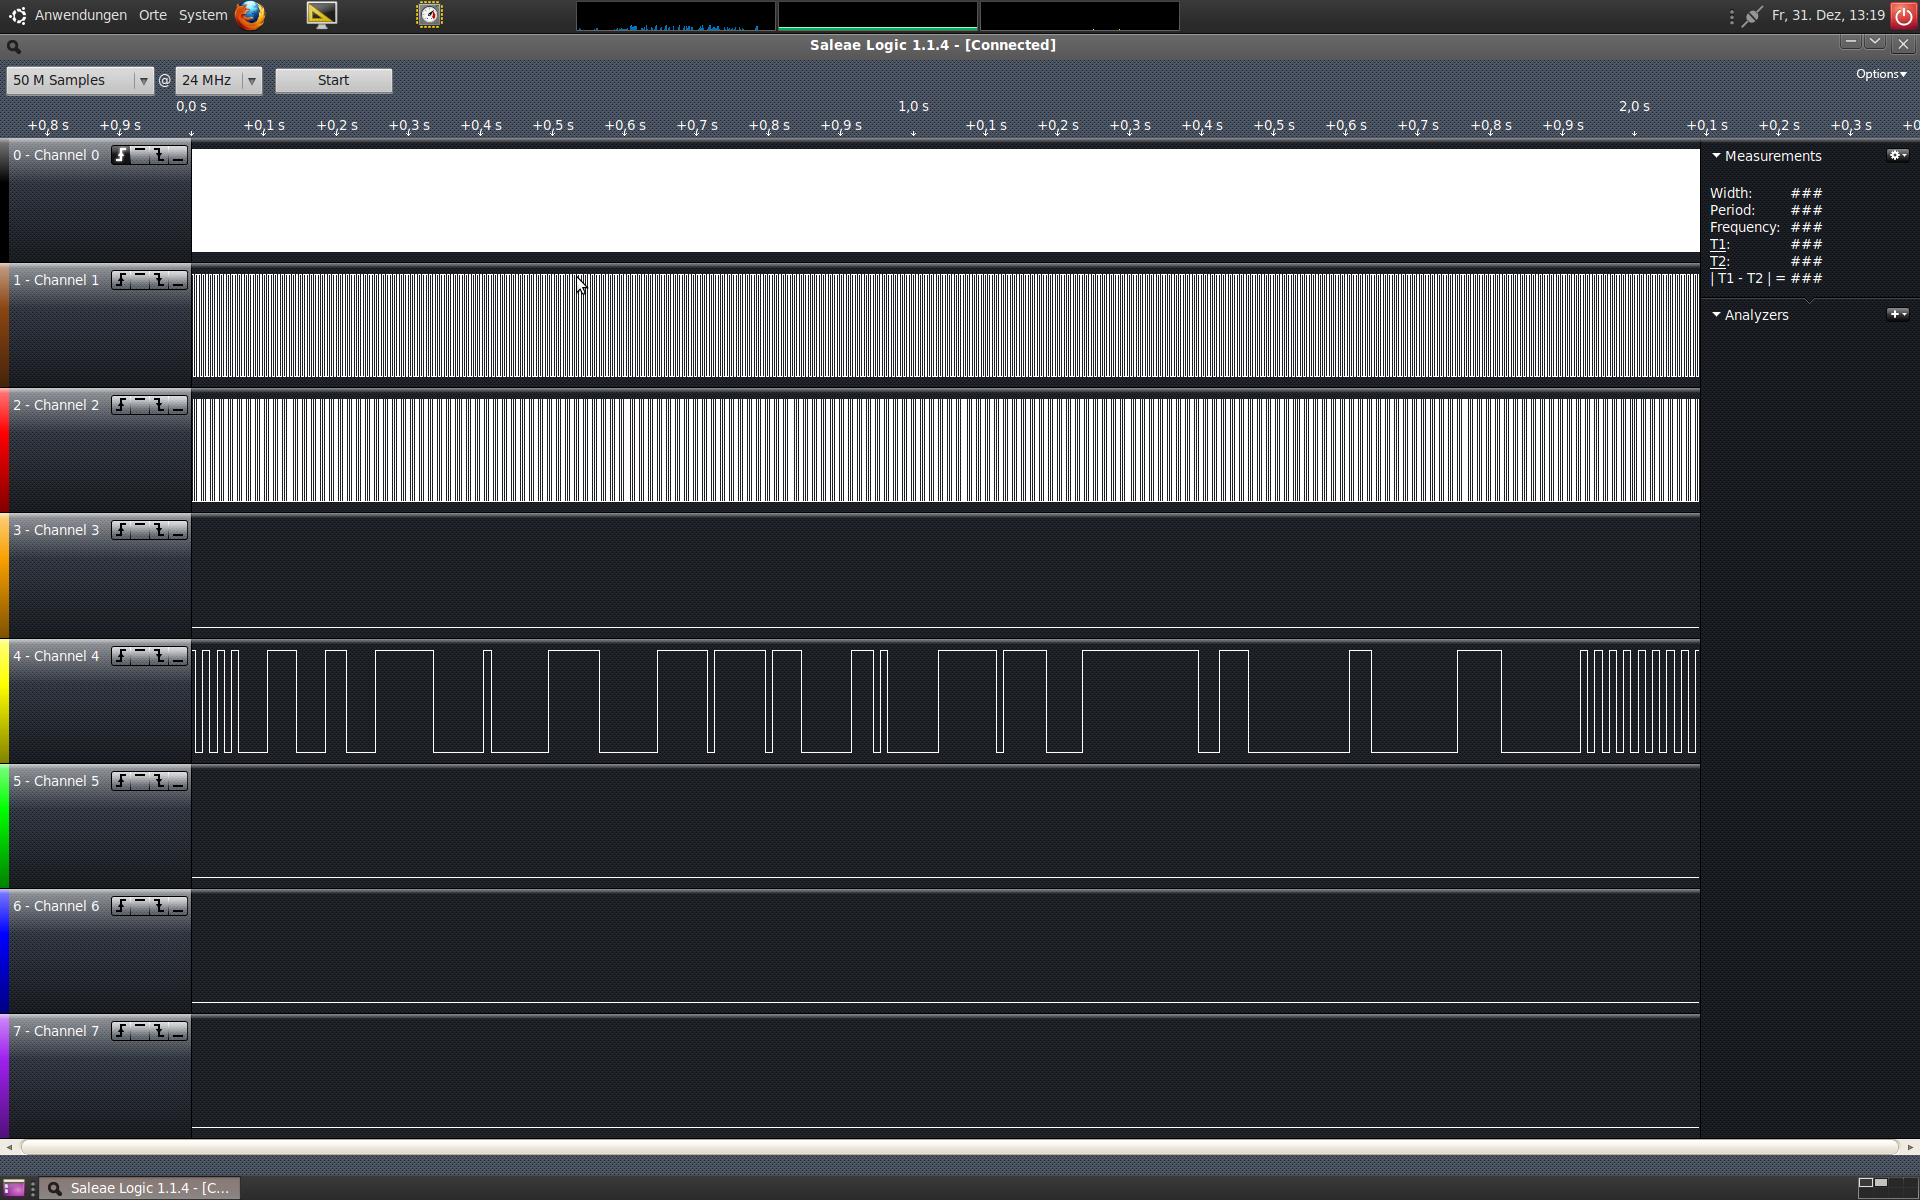Image resolution: width=1920 pixels, height=1200 pixels.
Task: Click low level trigger icon on Channel 4
Action: [x=178, y=656]
